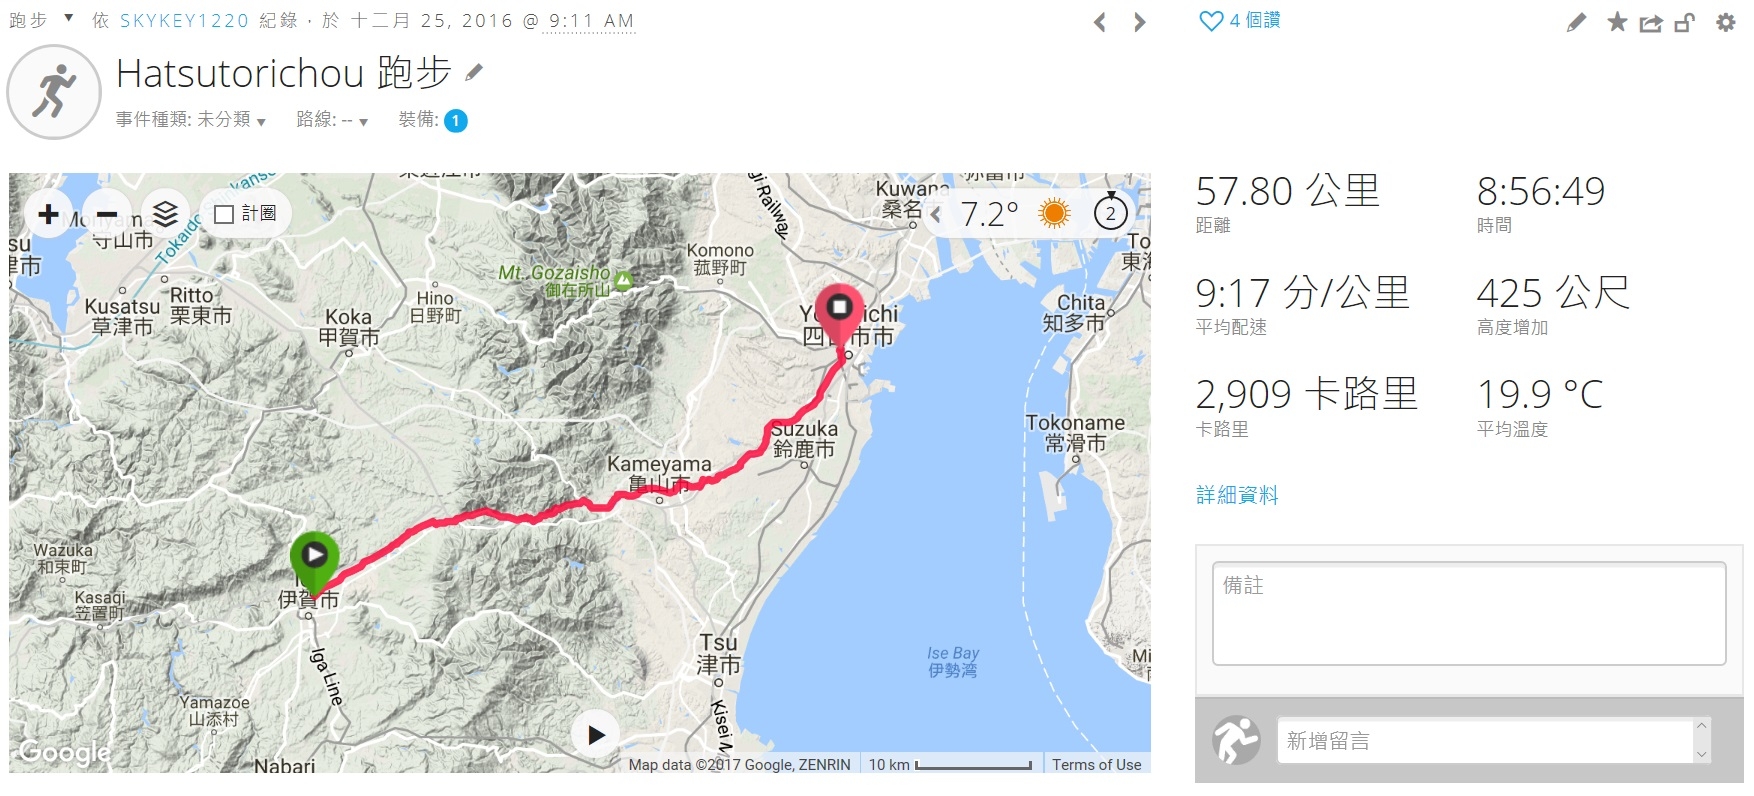Play the route animation on the map

pos(596,735)
